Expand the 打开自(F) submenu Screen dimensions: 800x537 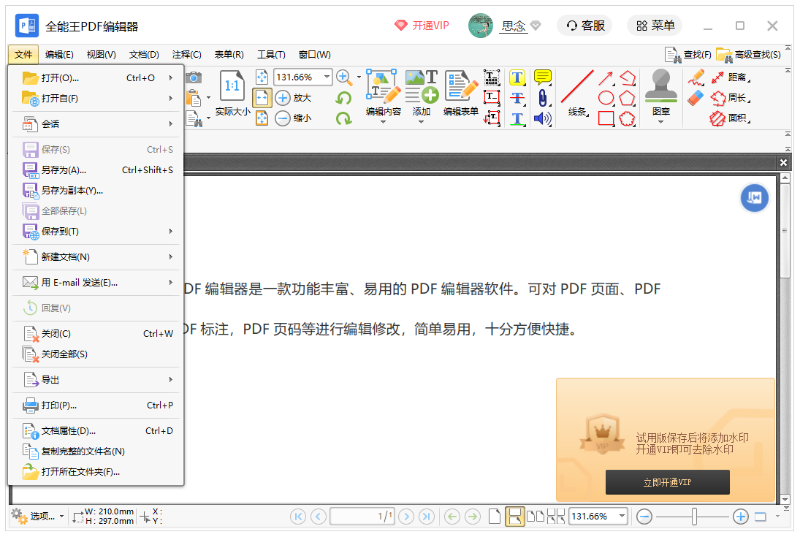pyautogui.click(x=96, y=98)
